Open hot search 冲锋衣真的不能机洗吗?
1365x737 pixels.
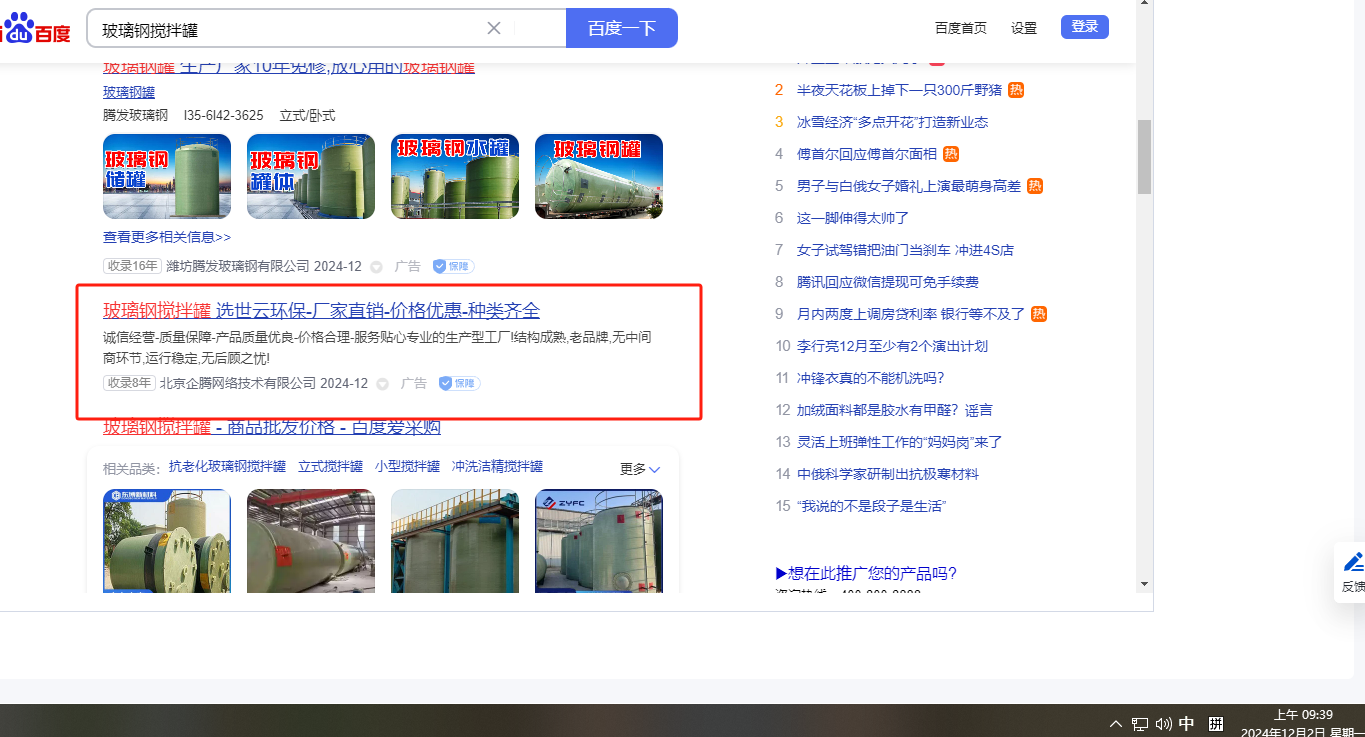pyautogui.click(x=870, y=378)
